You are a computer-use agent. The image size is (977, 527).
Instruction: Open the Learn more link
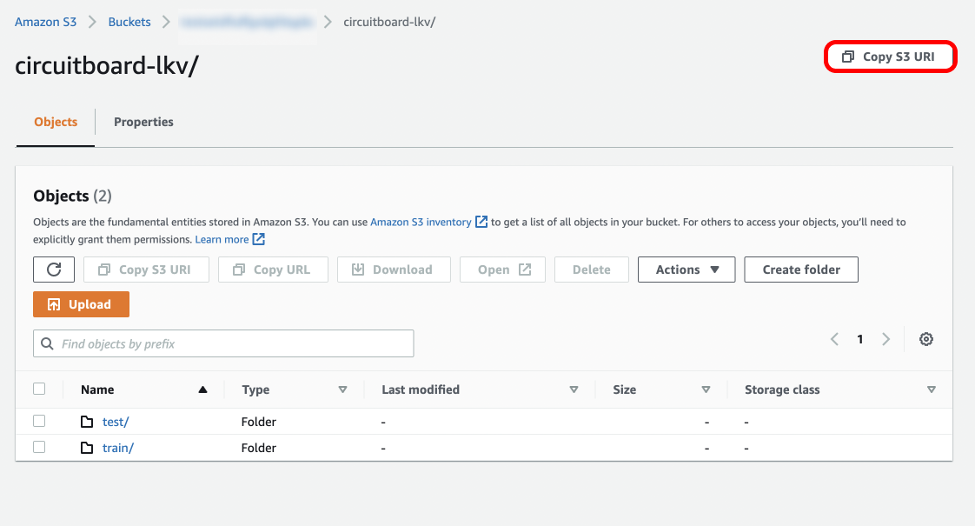222,239
